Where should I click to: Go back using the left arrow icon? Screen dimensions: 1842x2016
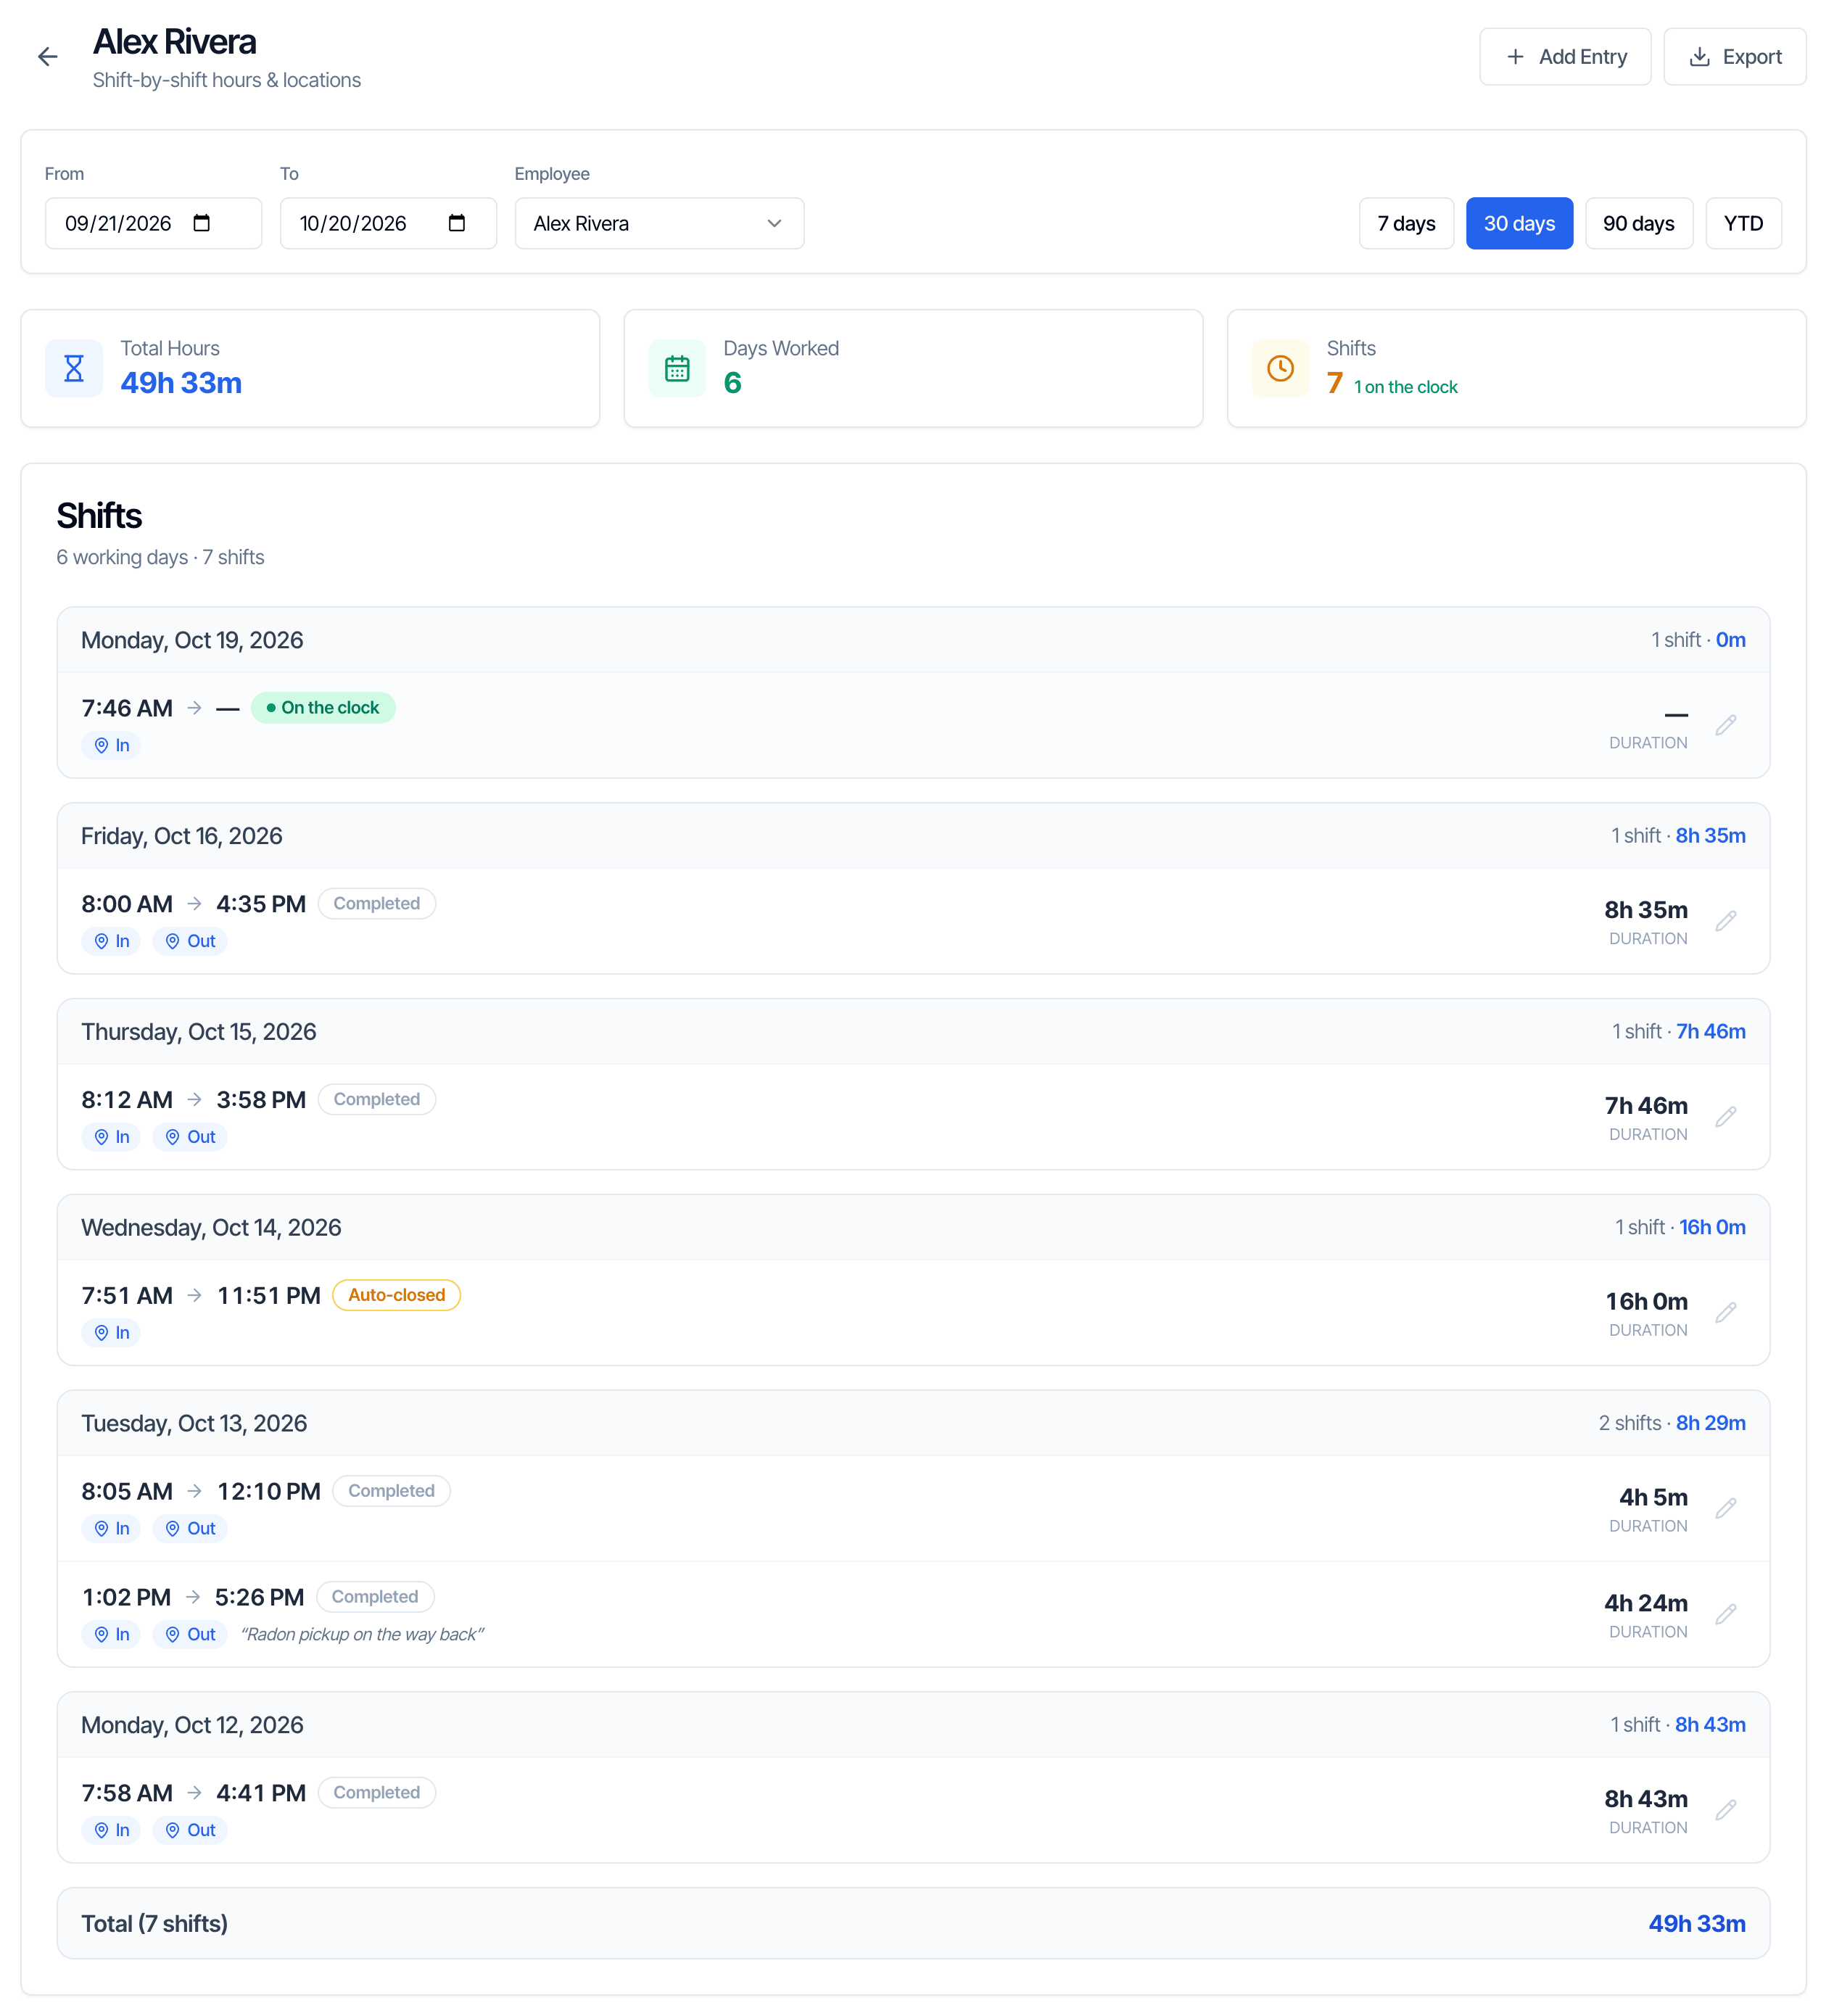tap(48, 57)
